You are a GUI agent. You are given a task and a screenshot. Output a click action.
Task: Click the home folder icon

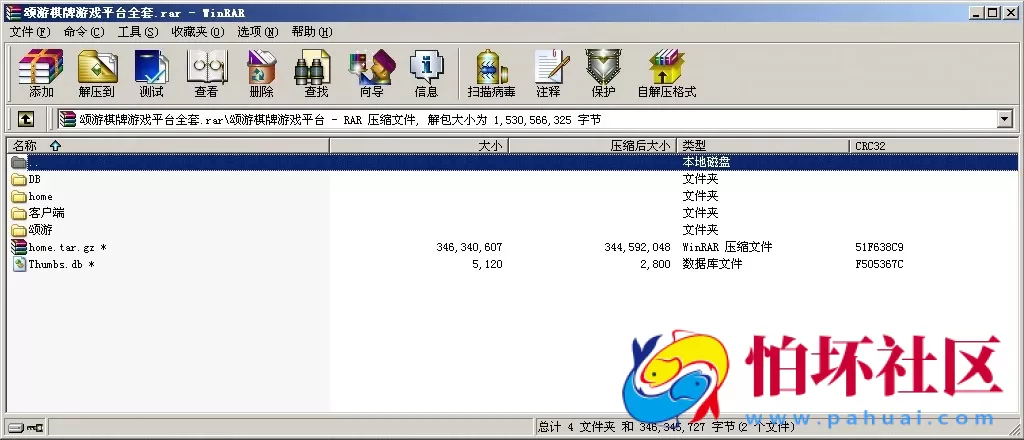pos(19,196)
